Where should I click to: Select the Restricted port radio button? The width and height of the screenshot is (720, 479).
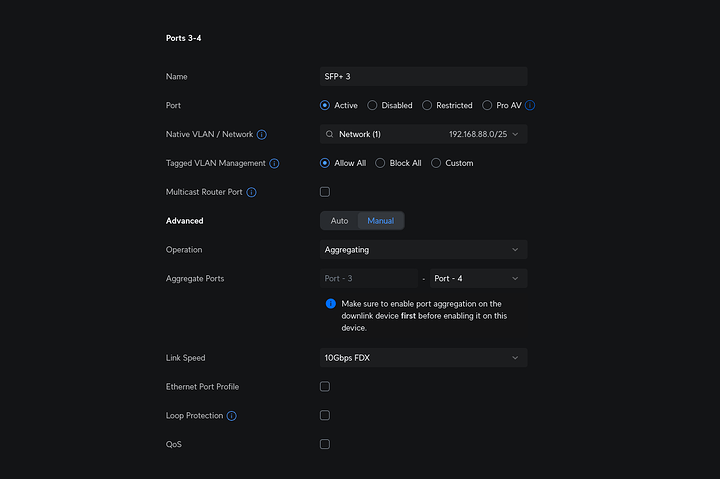point(427,105)
